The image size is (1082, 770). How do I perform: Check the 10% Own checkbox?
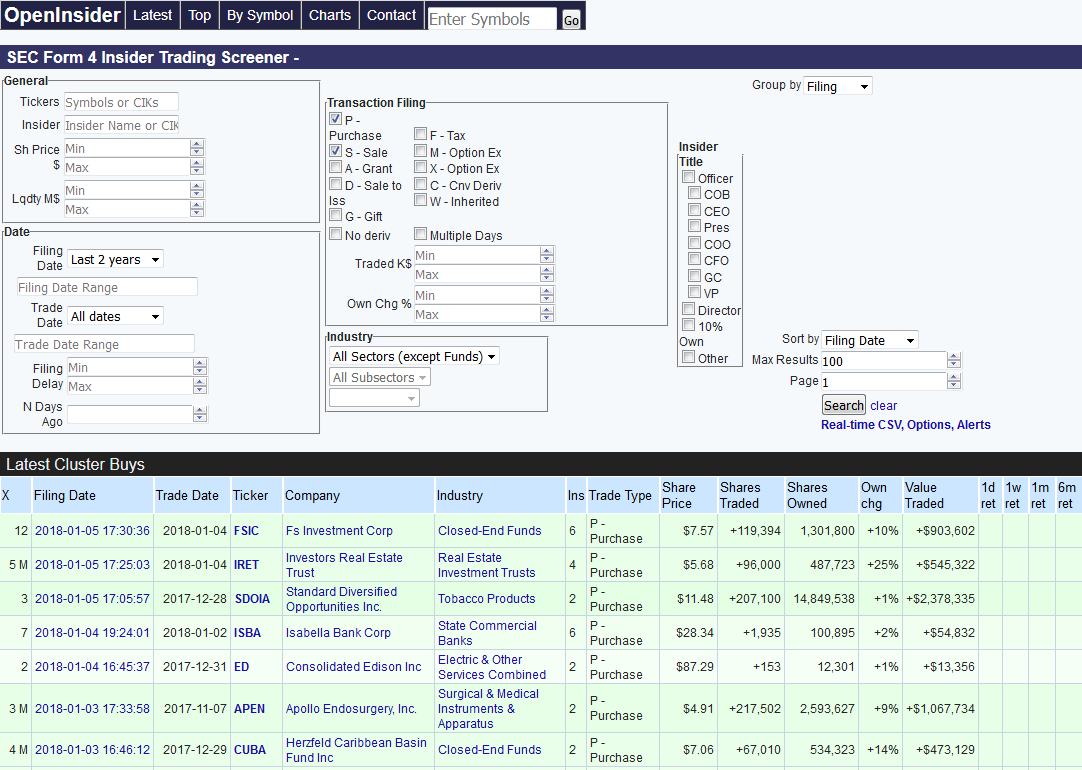689,325
